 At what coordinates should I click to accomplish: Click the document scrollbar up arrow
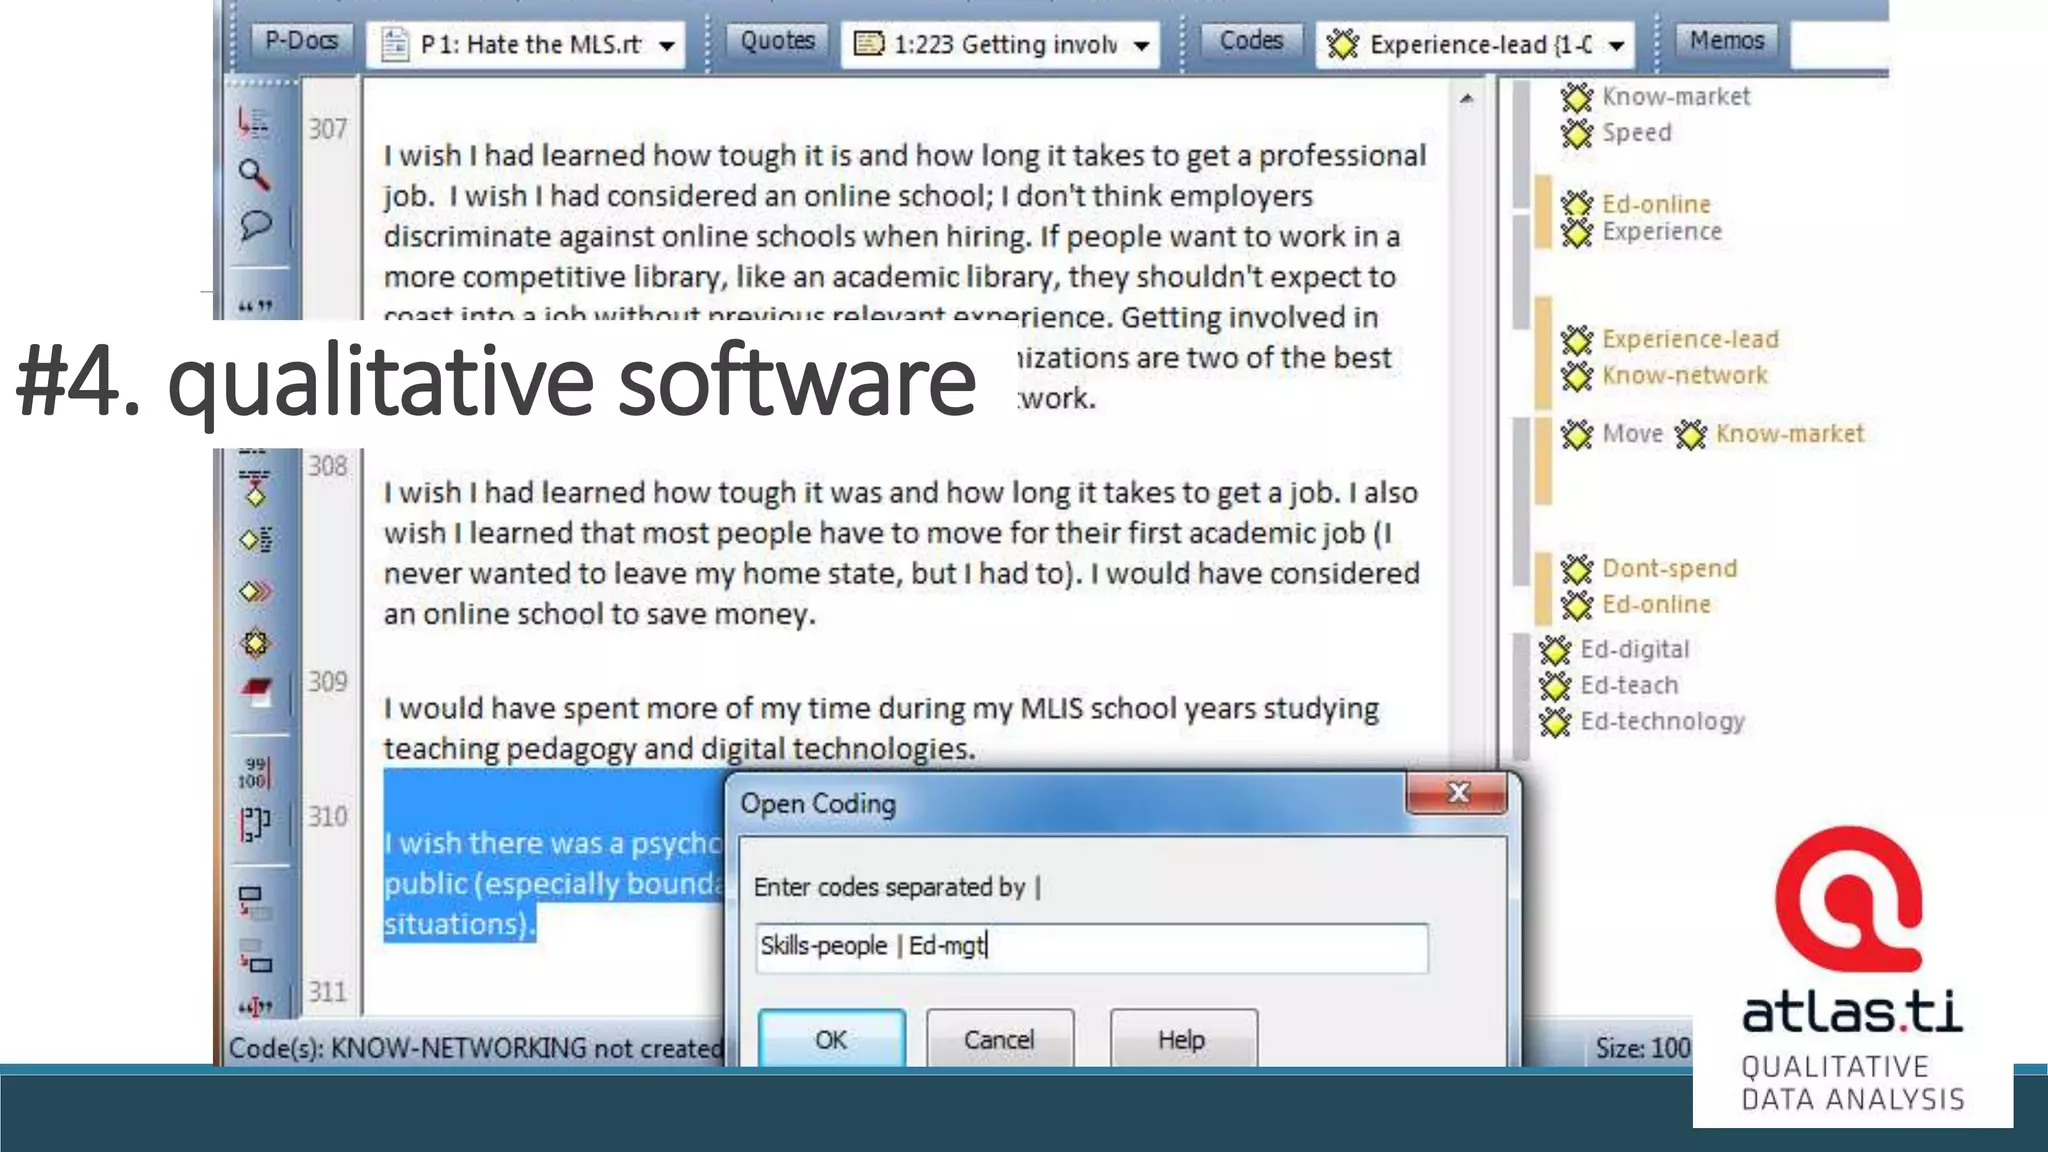(x=1467, y=98)
